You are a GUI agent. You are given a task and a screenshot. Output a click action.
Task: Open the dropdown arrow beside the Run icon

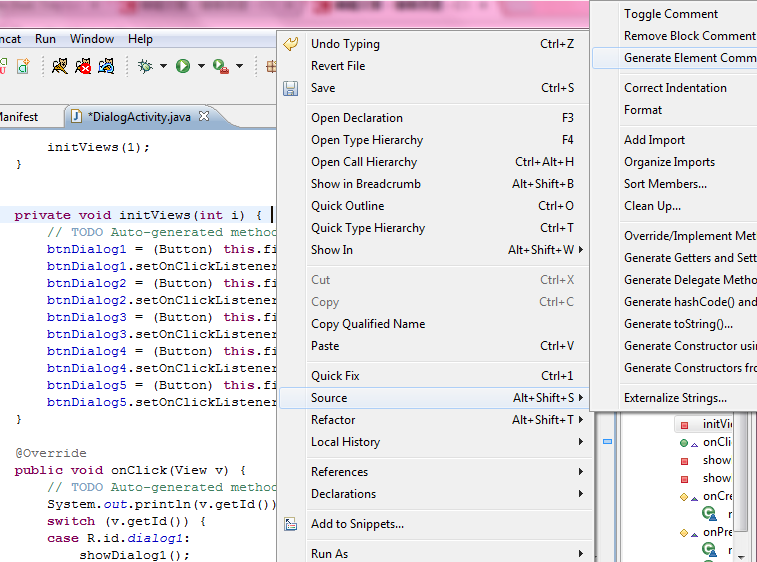point(201,67)
